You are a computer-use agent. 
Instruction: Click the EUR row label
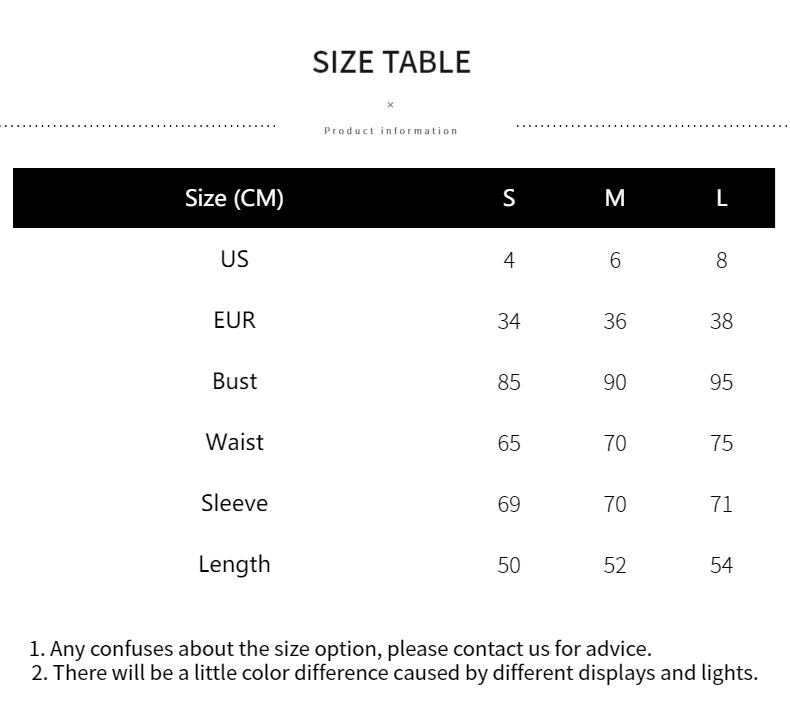click(x=234, y=320)
